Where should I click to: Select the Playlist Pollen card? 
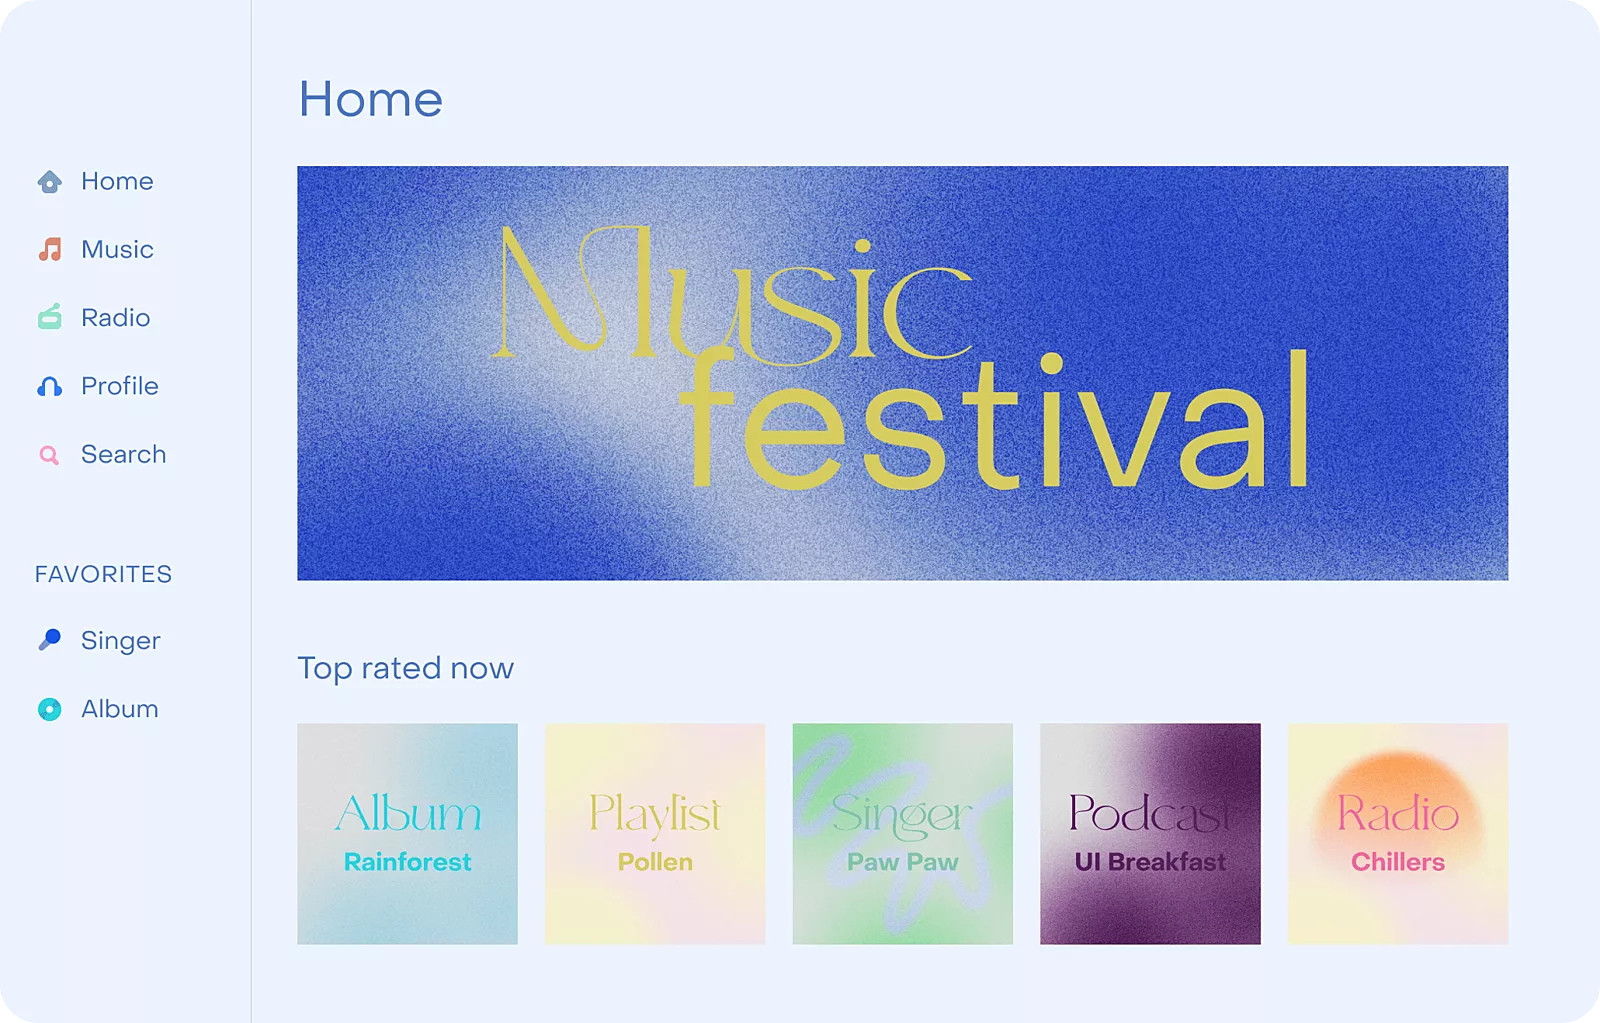pyautogui.click(x=655, y=834)
